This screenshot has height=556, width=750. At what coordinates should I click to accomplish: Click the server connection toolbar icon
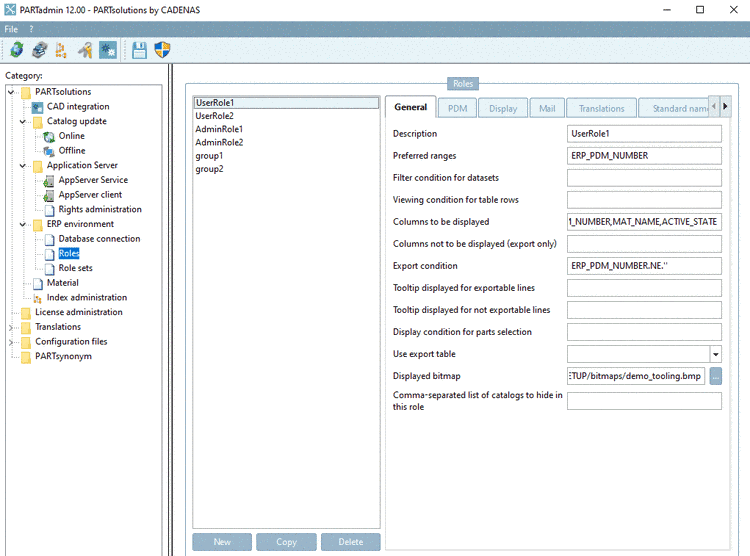pyautogui.click(x=39, y=50)
